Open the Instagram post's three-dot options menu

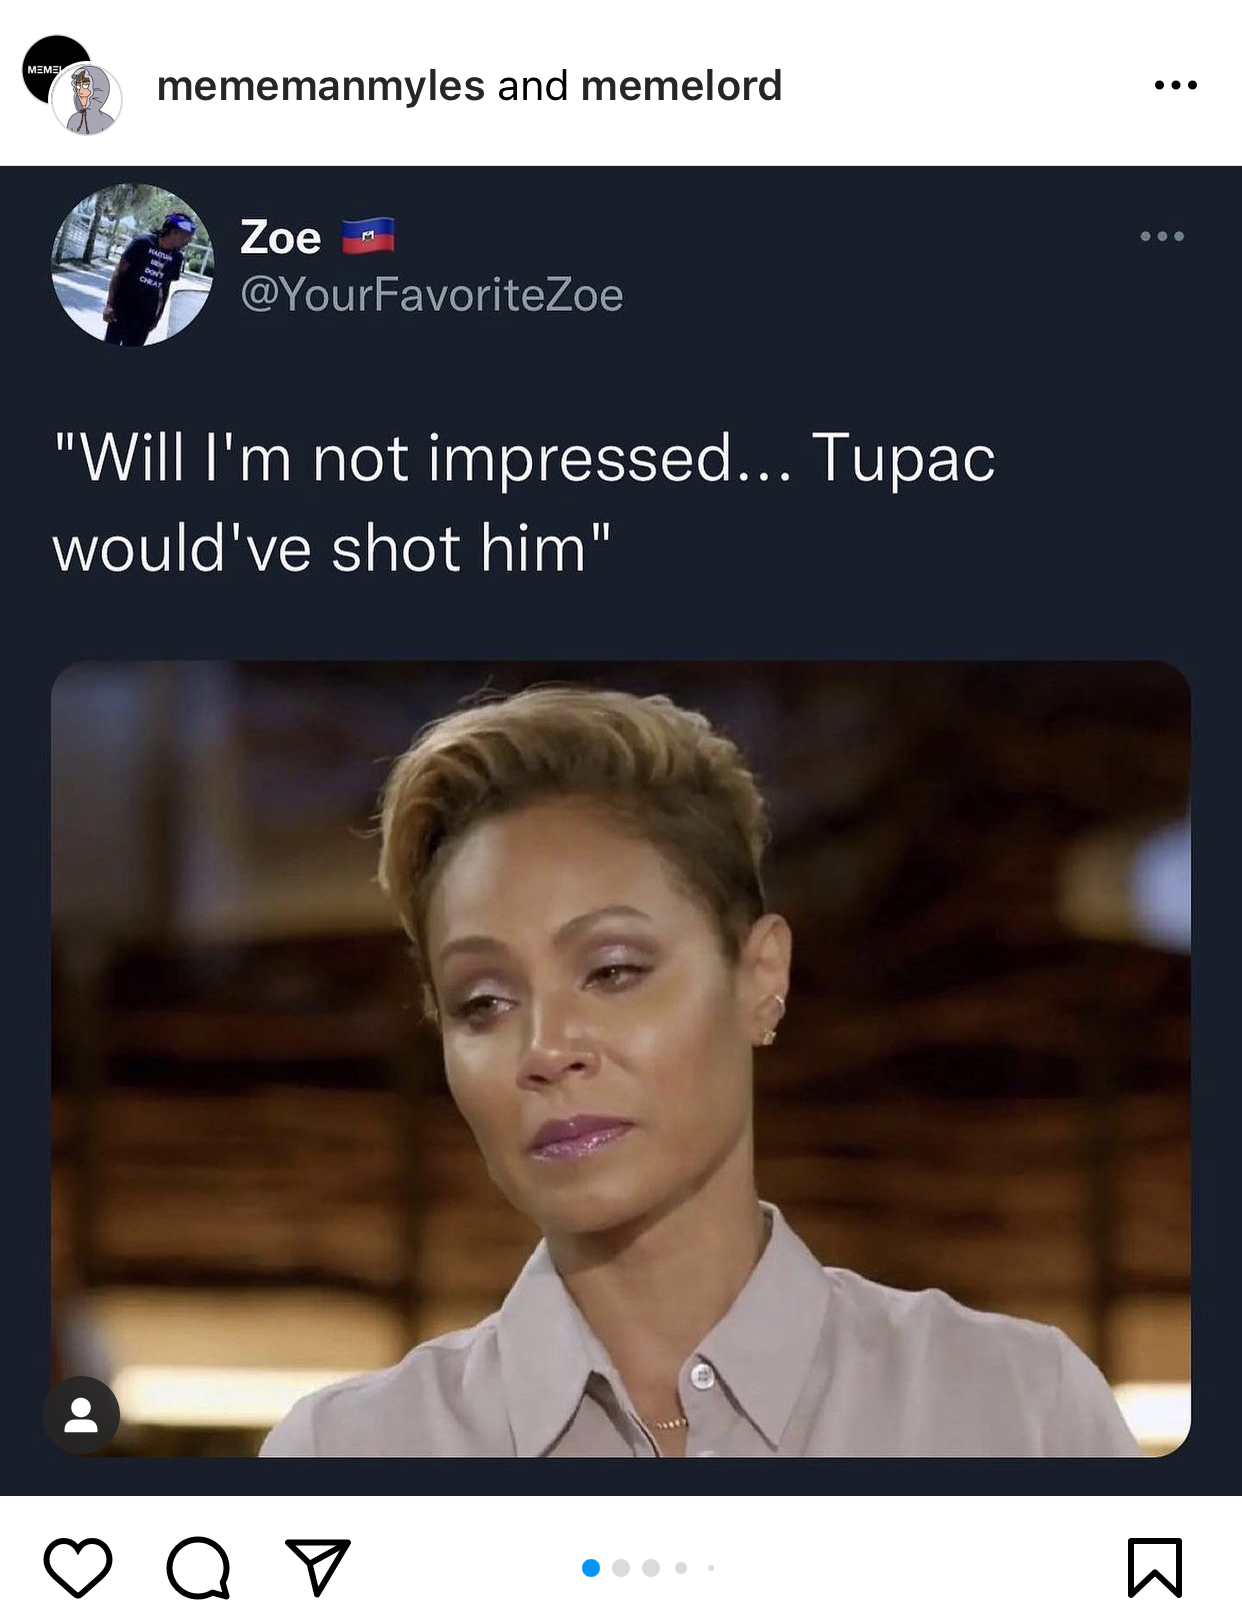coord(1175,86)
